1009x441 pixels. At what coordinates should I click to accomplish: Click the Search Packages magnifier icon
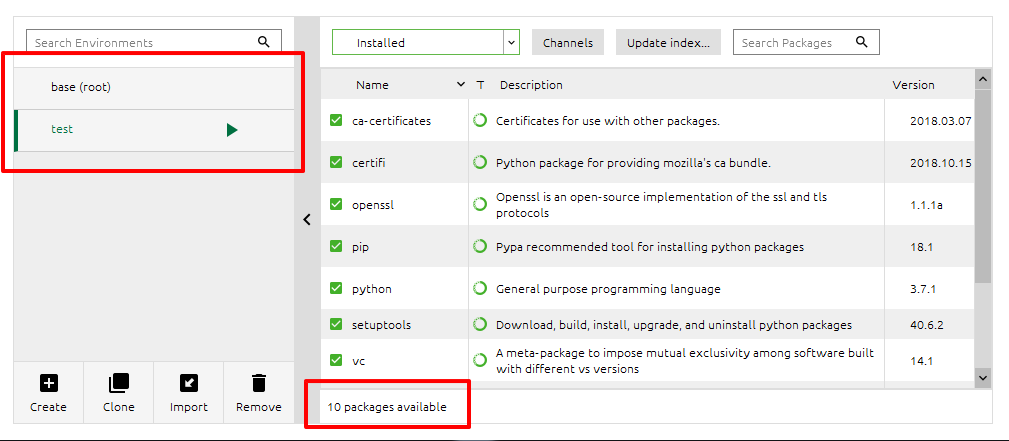tap(862, 42)
